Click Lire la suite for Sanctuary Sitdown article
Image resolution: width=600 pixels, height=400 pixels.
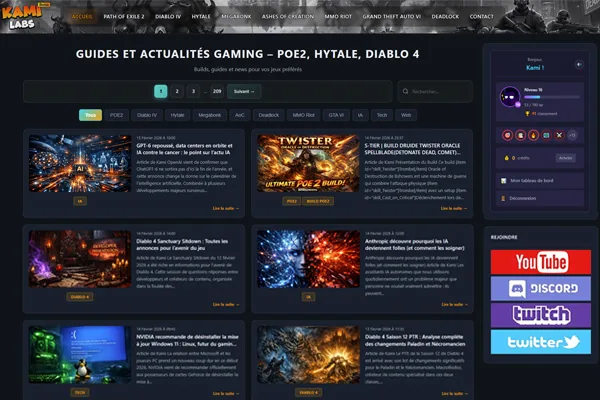pos(226,305)
